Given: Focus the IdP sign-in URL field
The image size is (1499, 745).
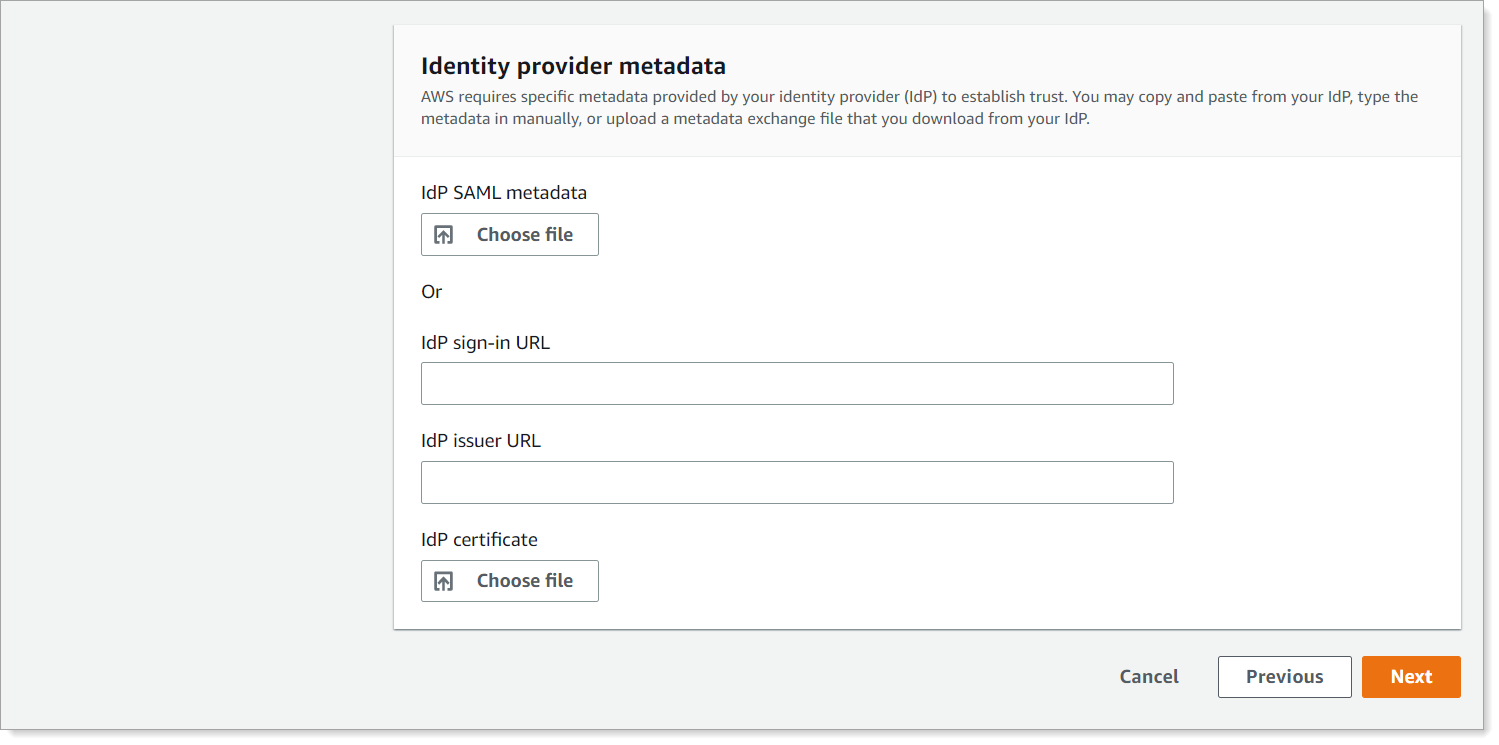Looking at the screenshot, I should [797, 384].
